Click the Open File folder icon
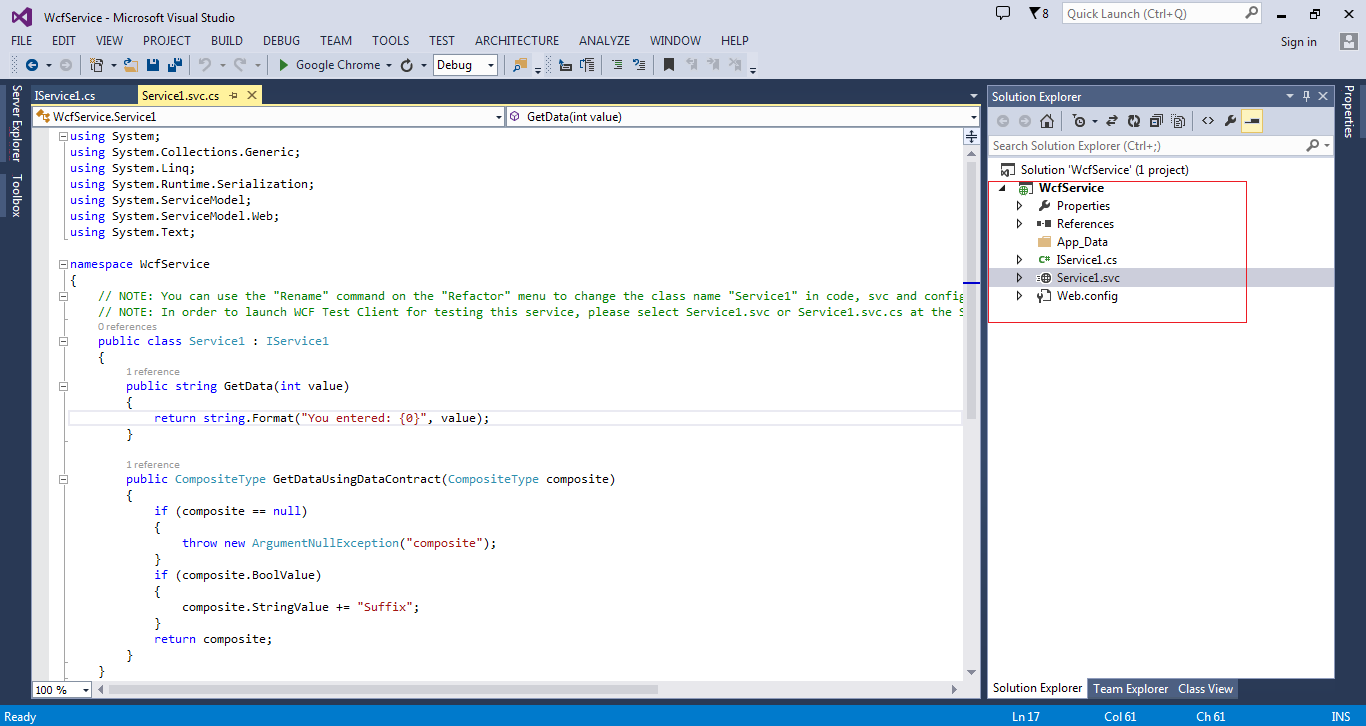The image size is (1366, 726). coord(130,65)
